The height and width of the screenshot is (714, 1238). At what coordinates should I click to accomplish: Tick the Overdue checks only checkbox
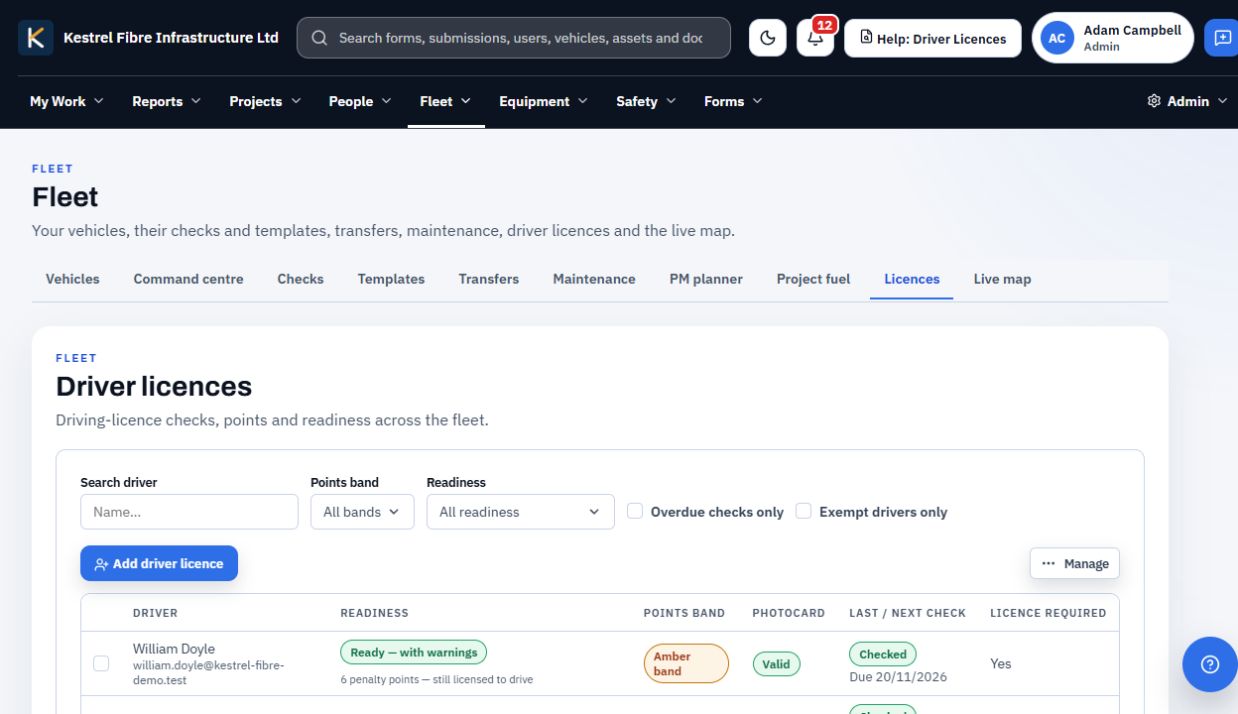[x=634, y=511]
